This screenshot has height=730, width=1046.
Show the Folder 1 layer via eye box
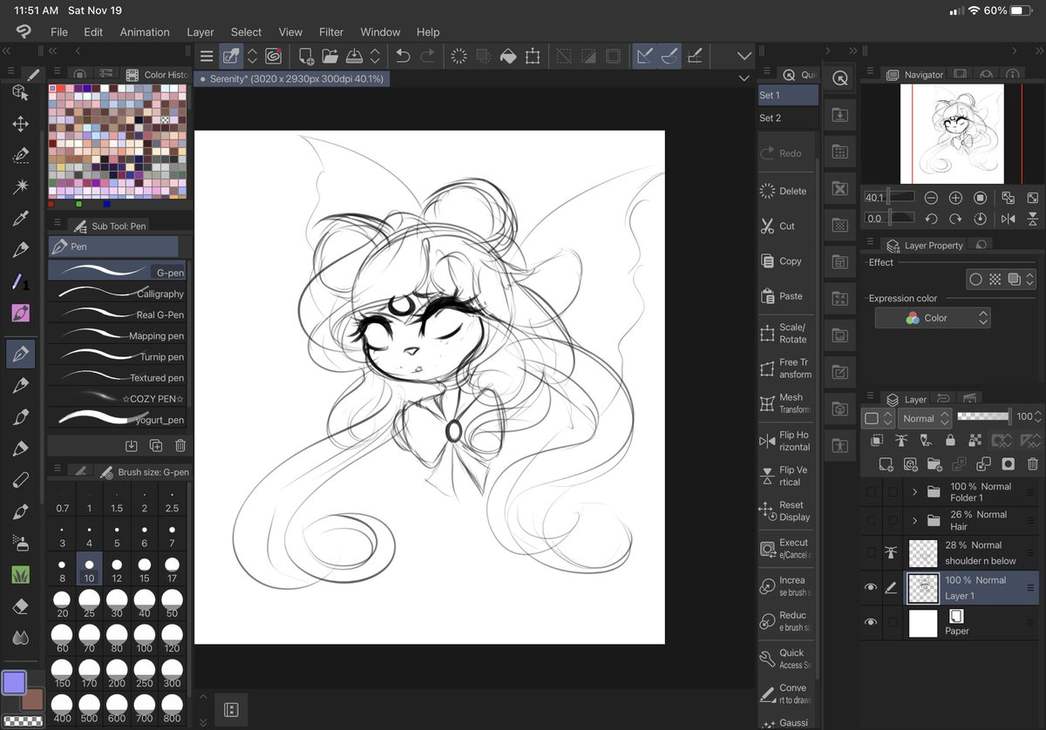pos(871,492)
